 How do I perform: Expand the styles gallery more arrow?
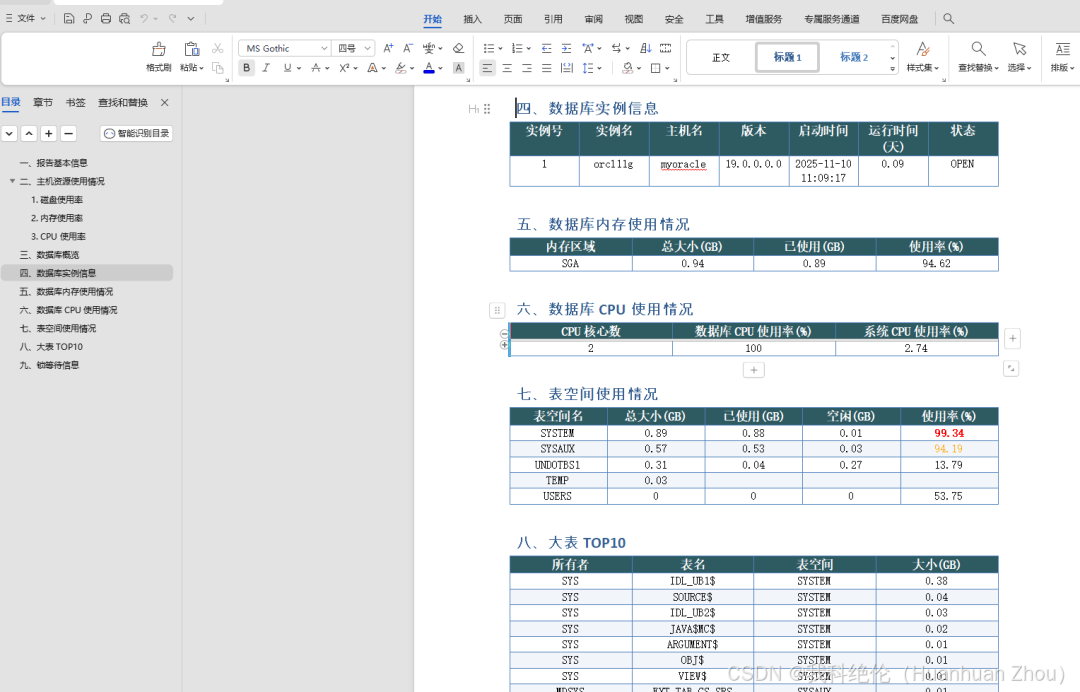pyautogui.click(x=892, y=69)
